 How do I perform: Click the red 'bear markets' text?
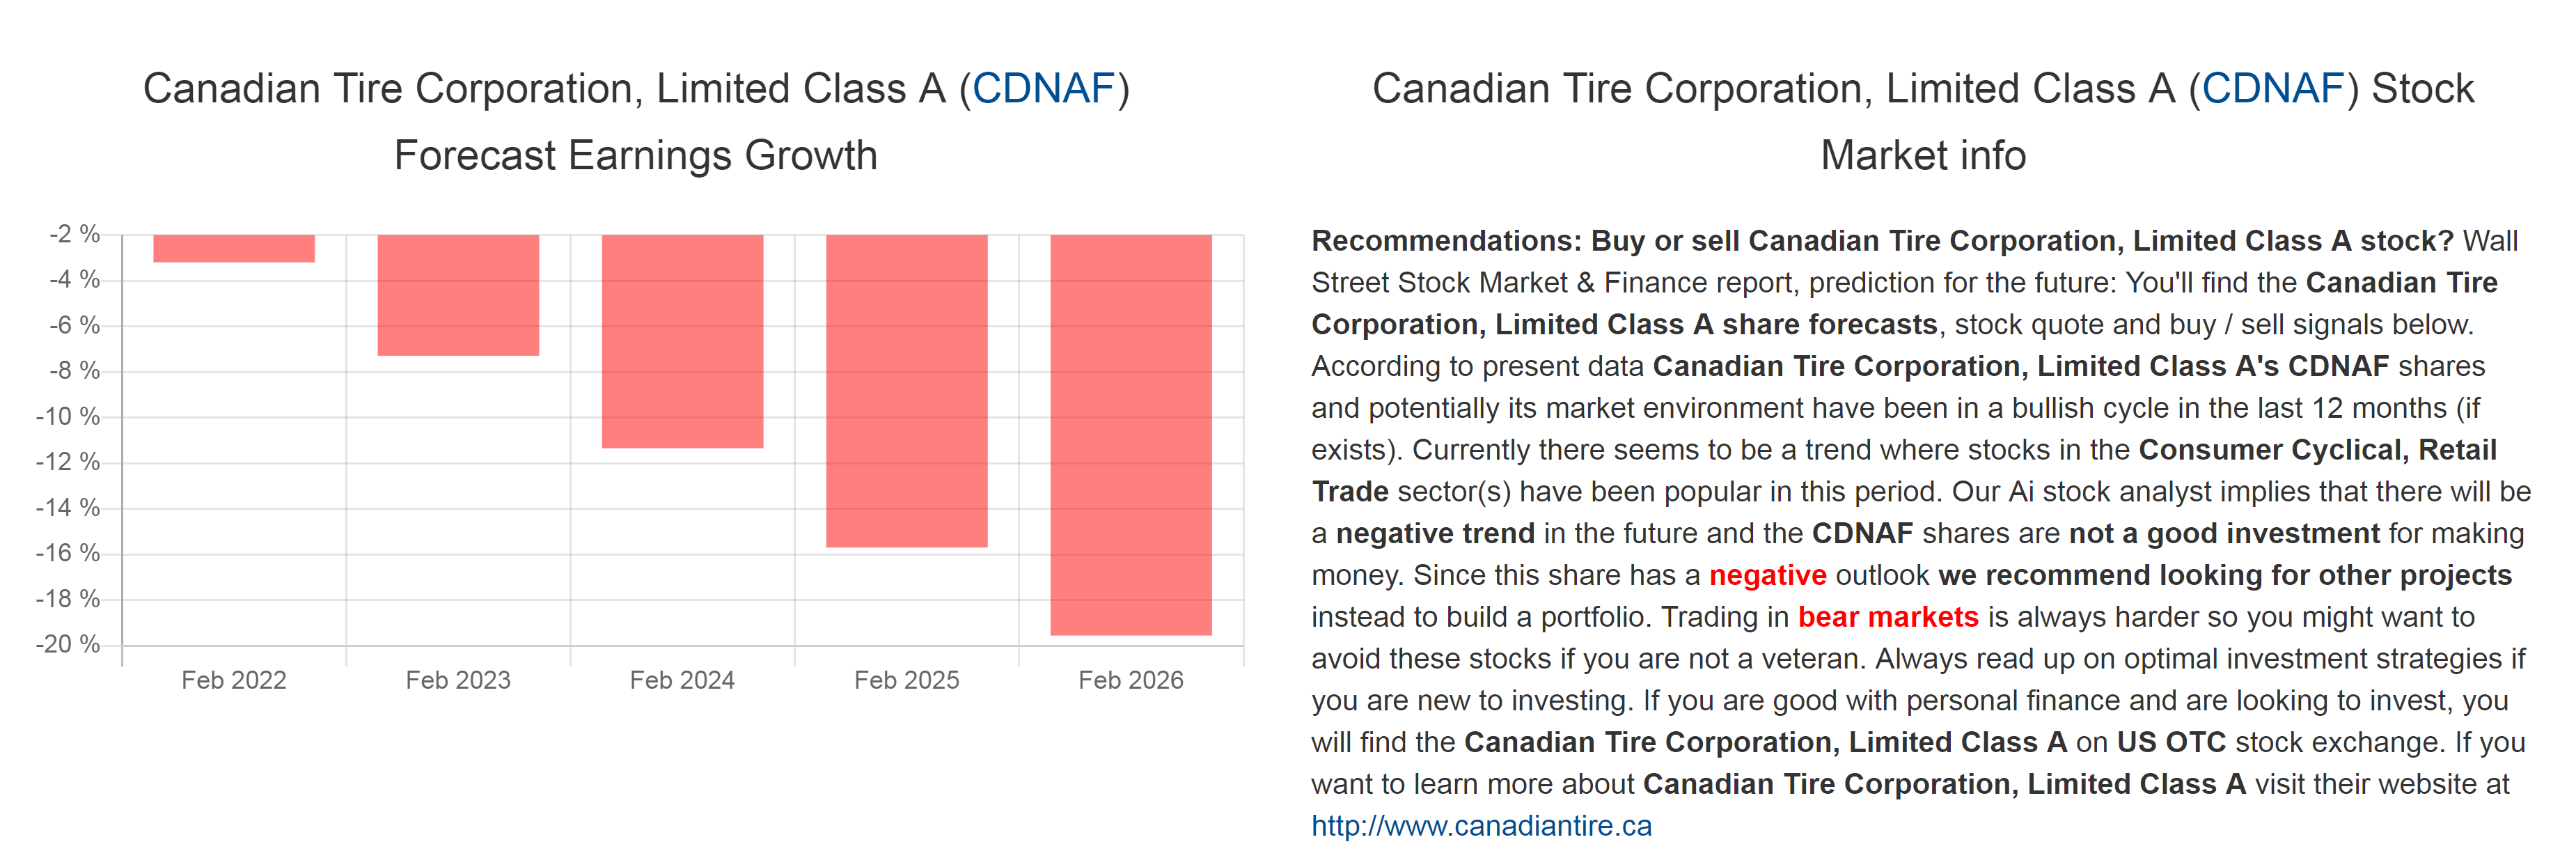click(1888, 617)
